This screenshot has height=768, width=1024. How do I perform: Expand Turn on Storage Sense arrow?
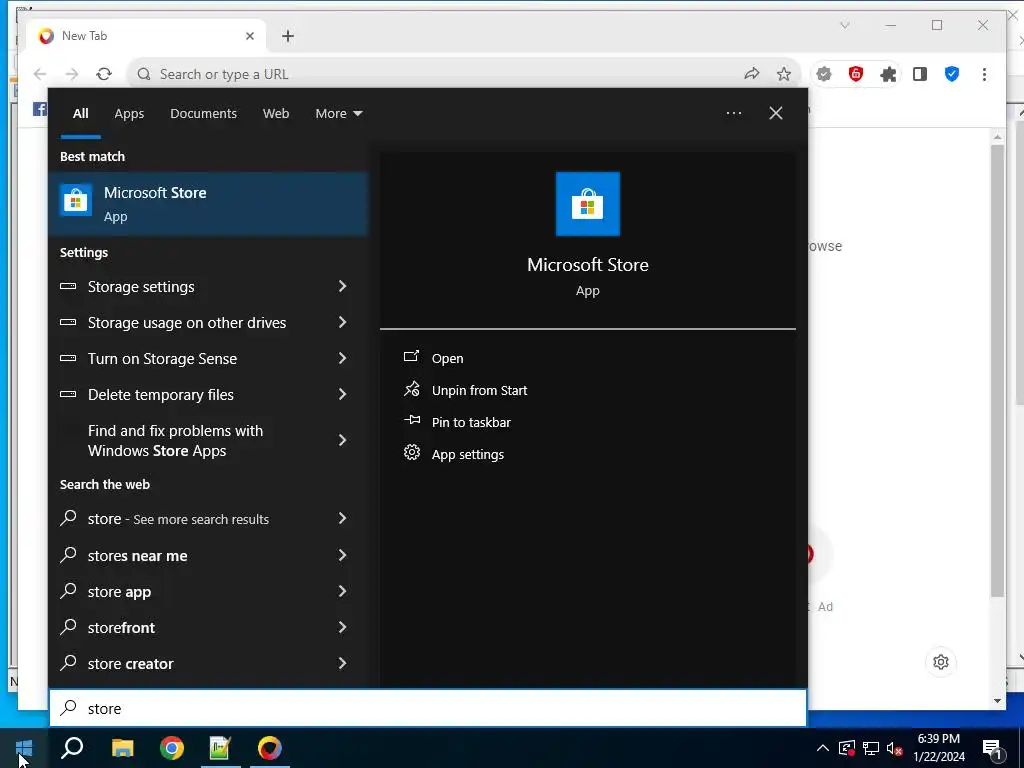pyautogui.click(x=342, y=358)
